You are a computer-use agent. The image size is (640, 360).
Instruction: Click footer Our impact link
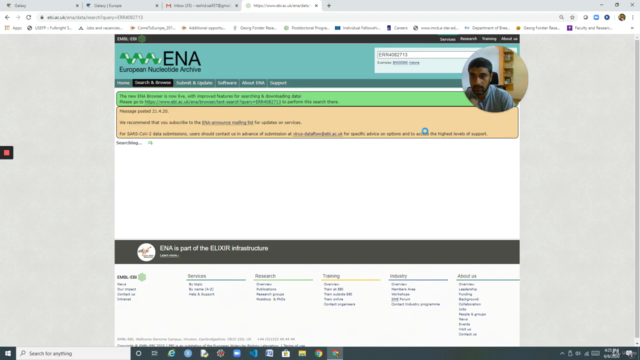coord(127,289)
